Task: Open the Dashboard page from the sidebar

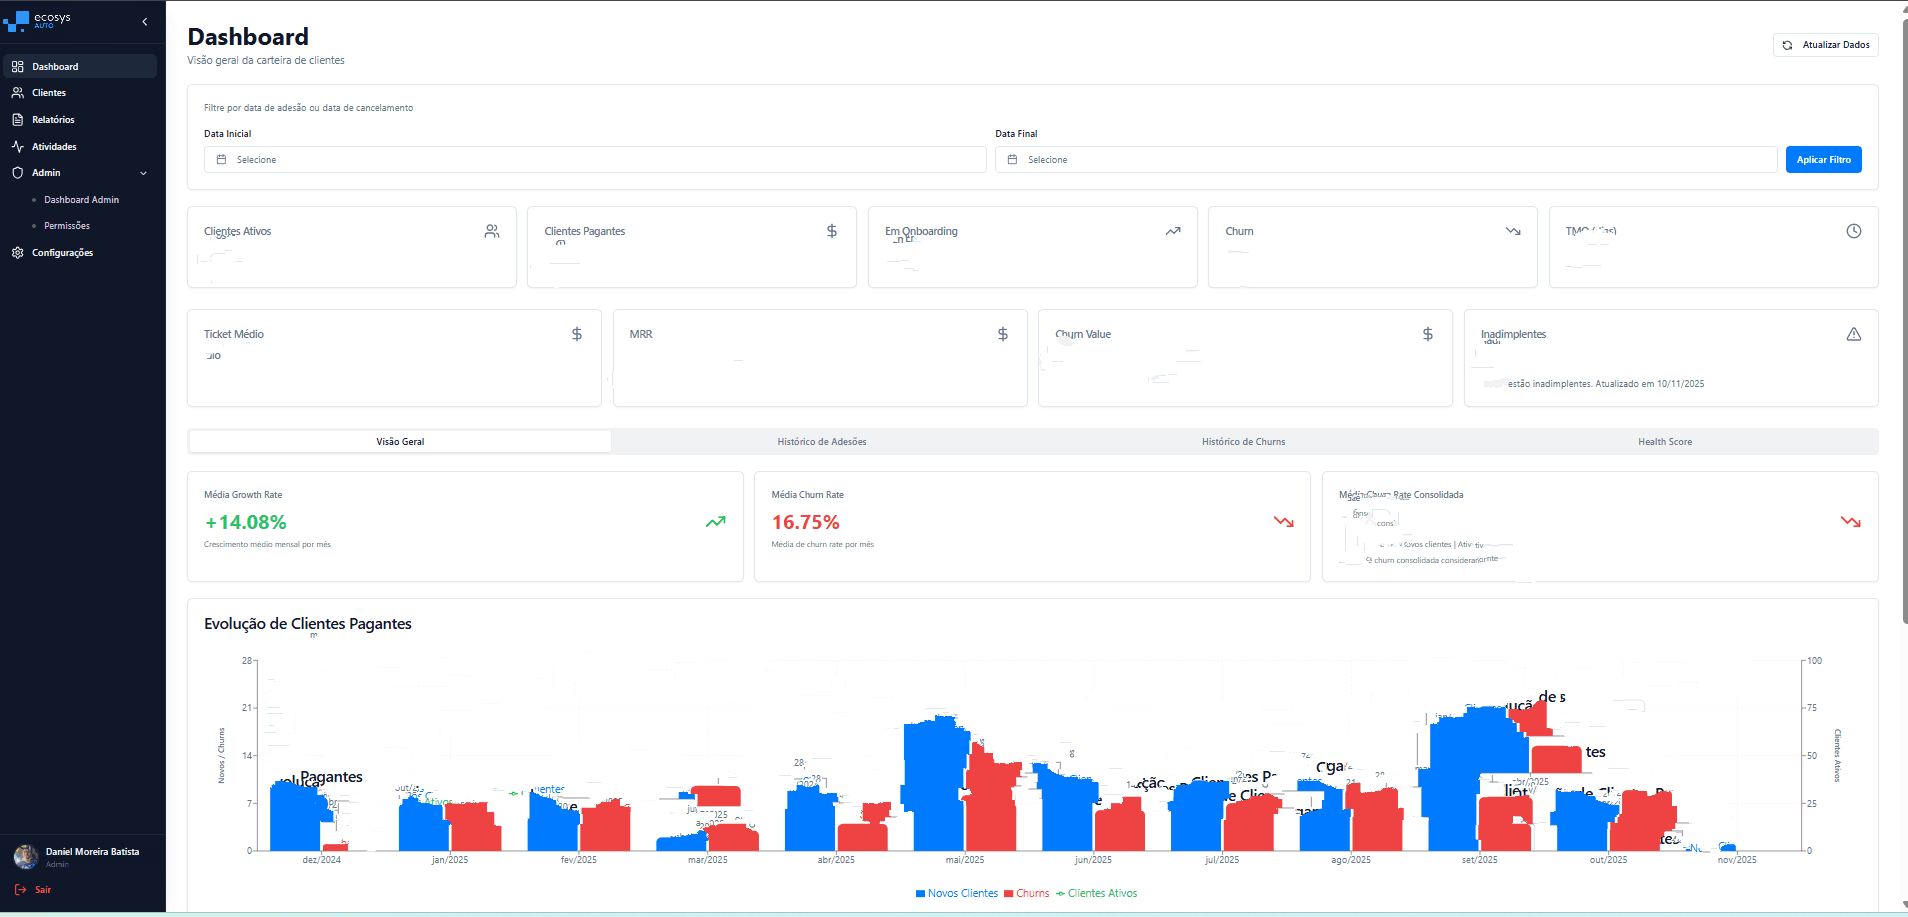Action: (x=79, y=66)
